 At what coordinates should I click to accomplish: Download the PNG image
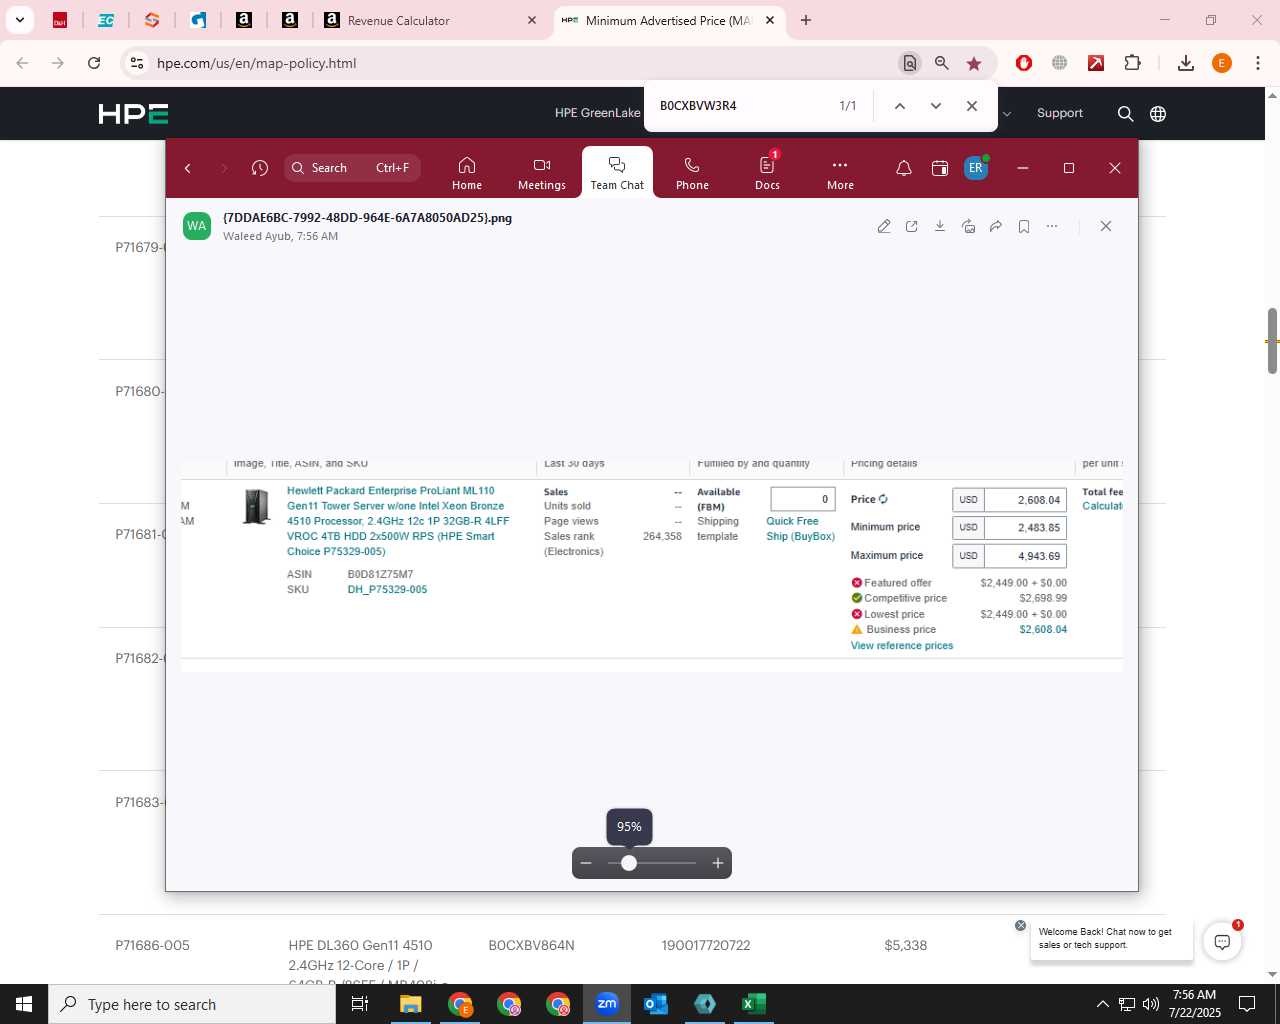(940, 226)
